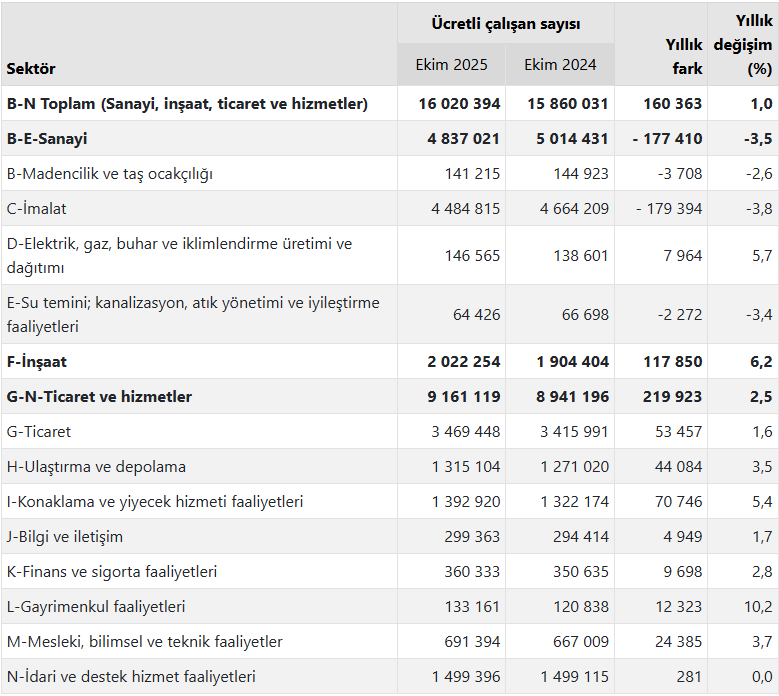Click the Yıllık değişim (%) header
This screenshot has height=696, width=779.
point(743,45)
